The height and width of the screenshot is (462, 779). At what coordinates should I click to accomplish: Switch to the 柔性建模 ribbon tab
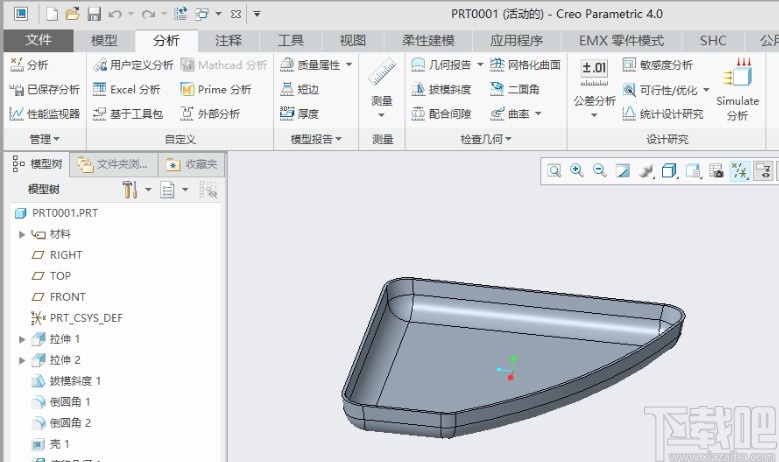tap(428, 40)
